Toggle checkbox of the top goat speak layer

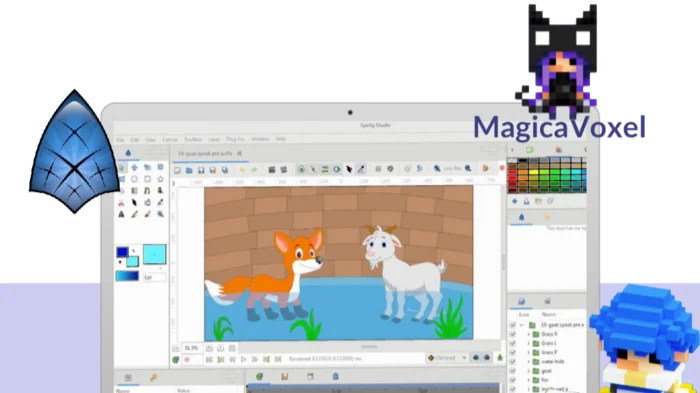click(512, 325)
